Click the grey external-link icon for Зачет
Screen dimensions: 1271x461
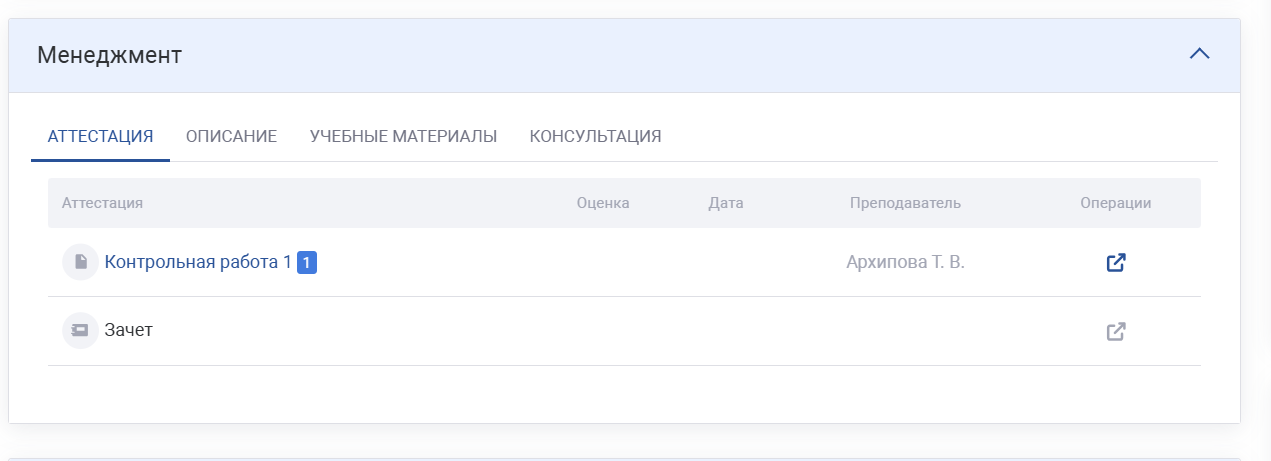[x=1116, y=331]
